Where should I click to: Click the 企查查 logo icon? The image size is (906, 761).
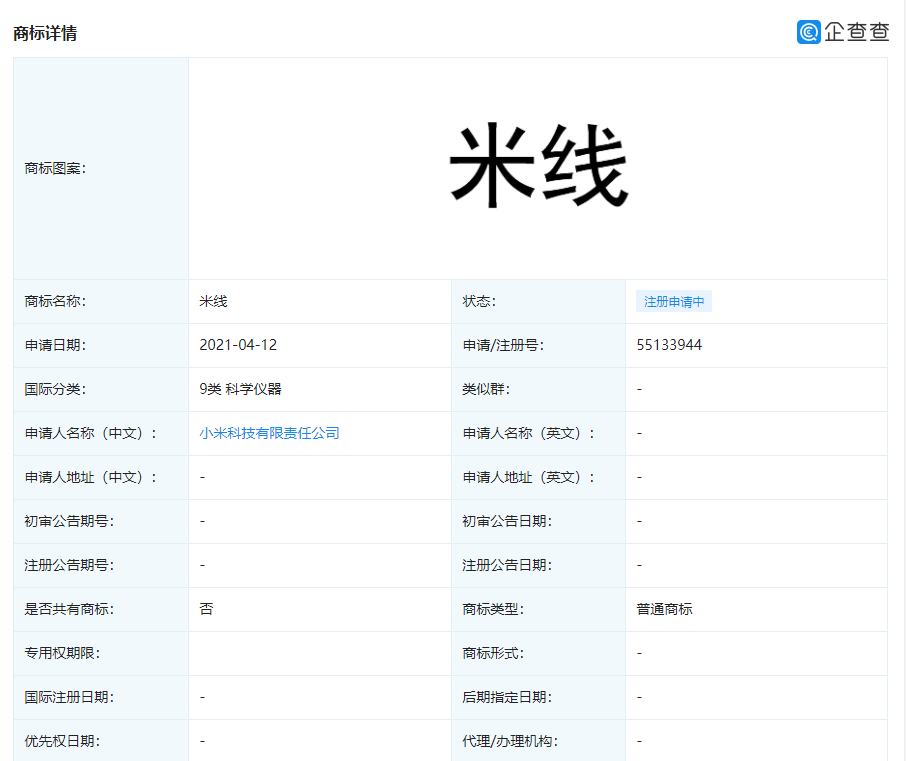tap(809, 32)
